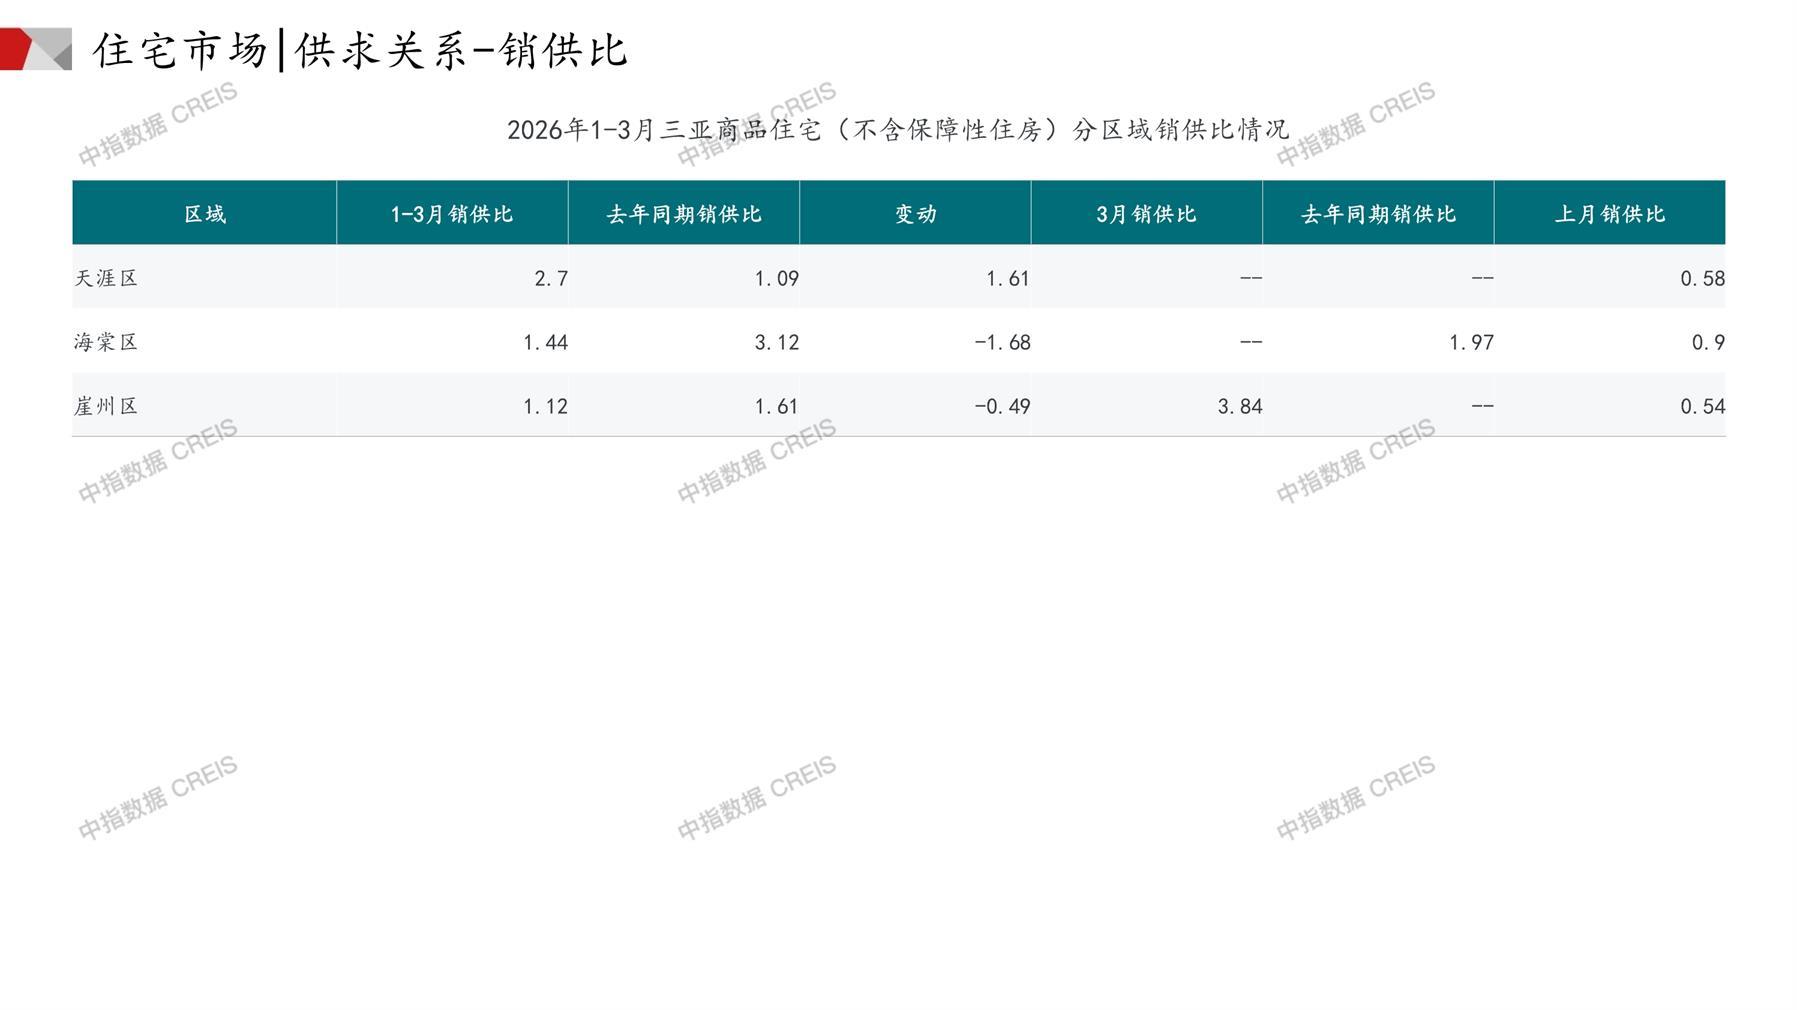Click the 2.7 value in the 天涯区 row

pos(550,278)
